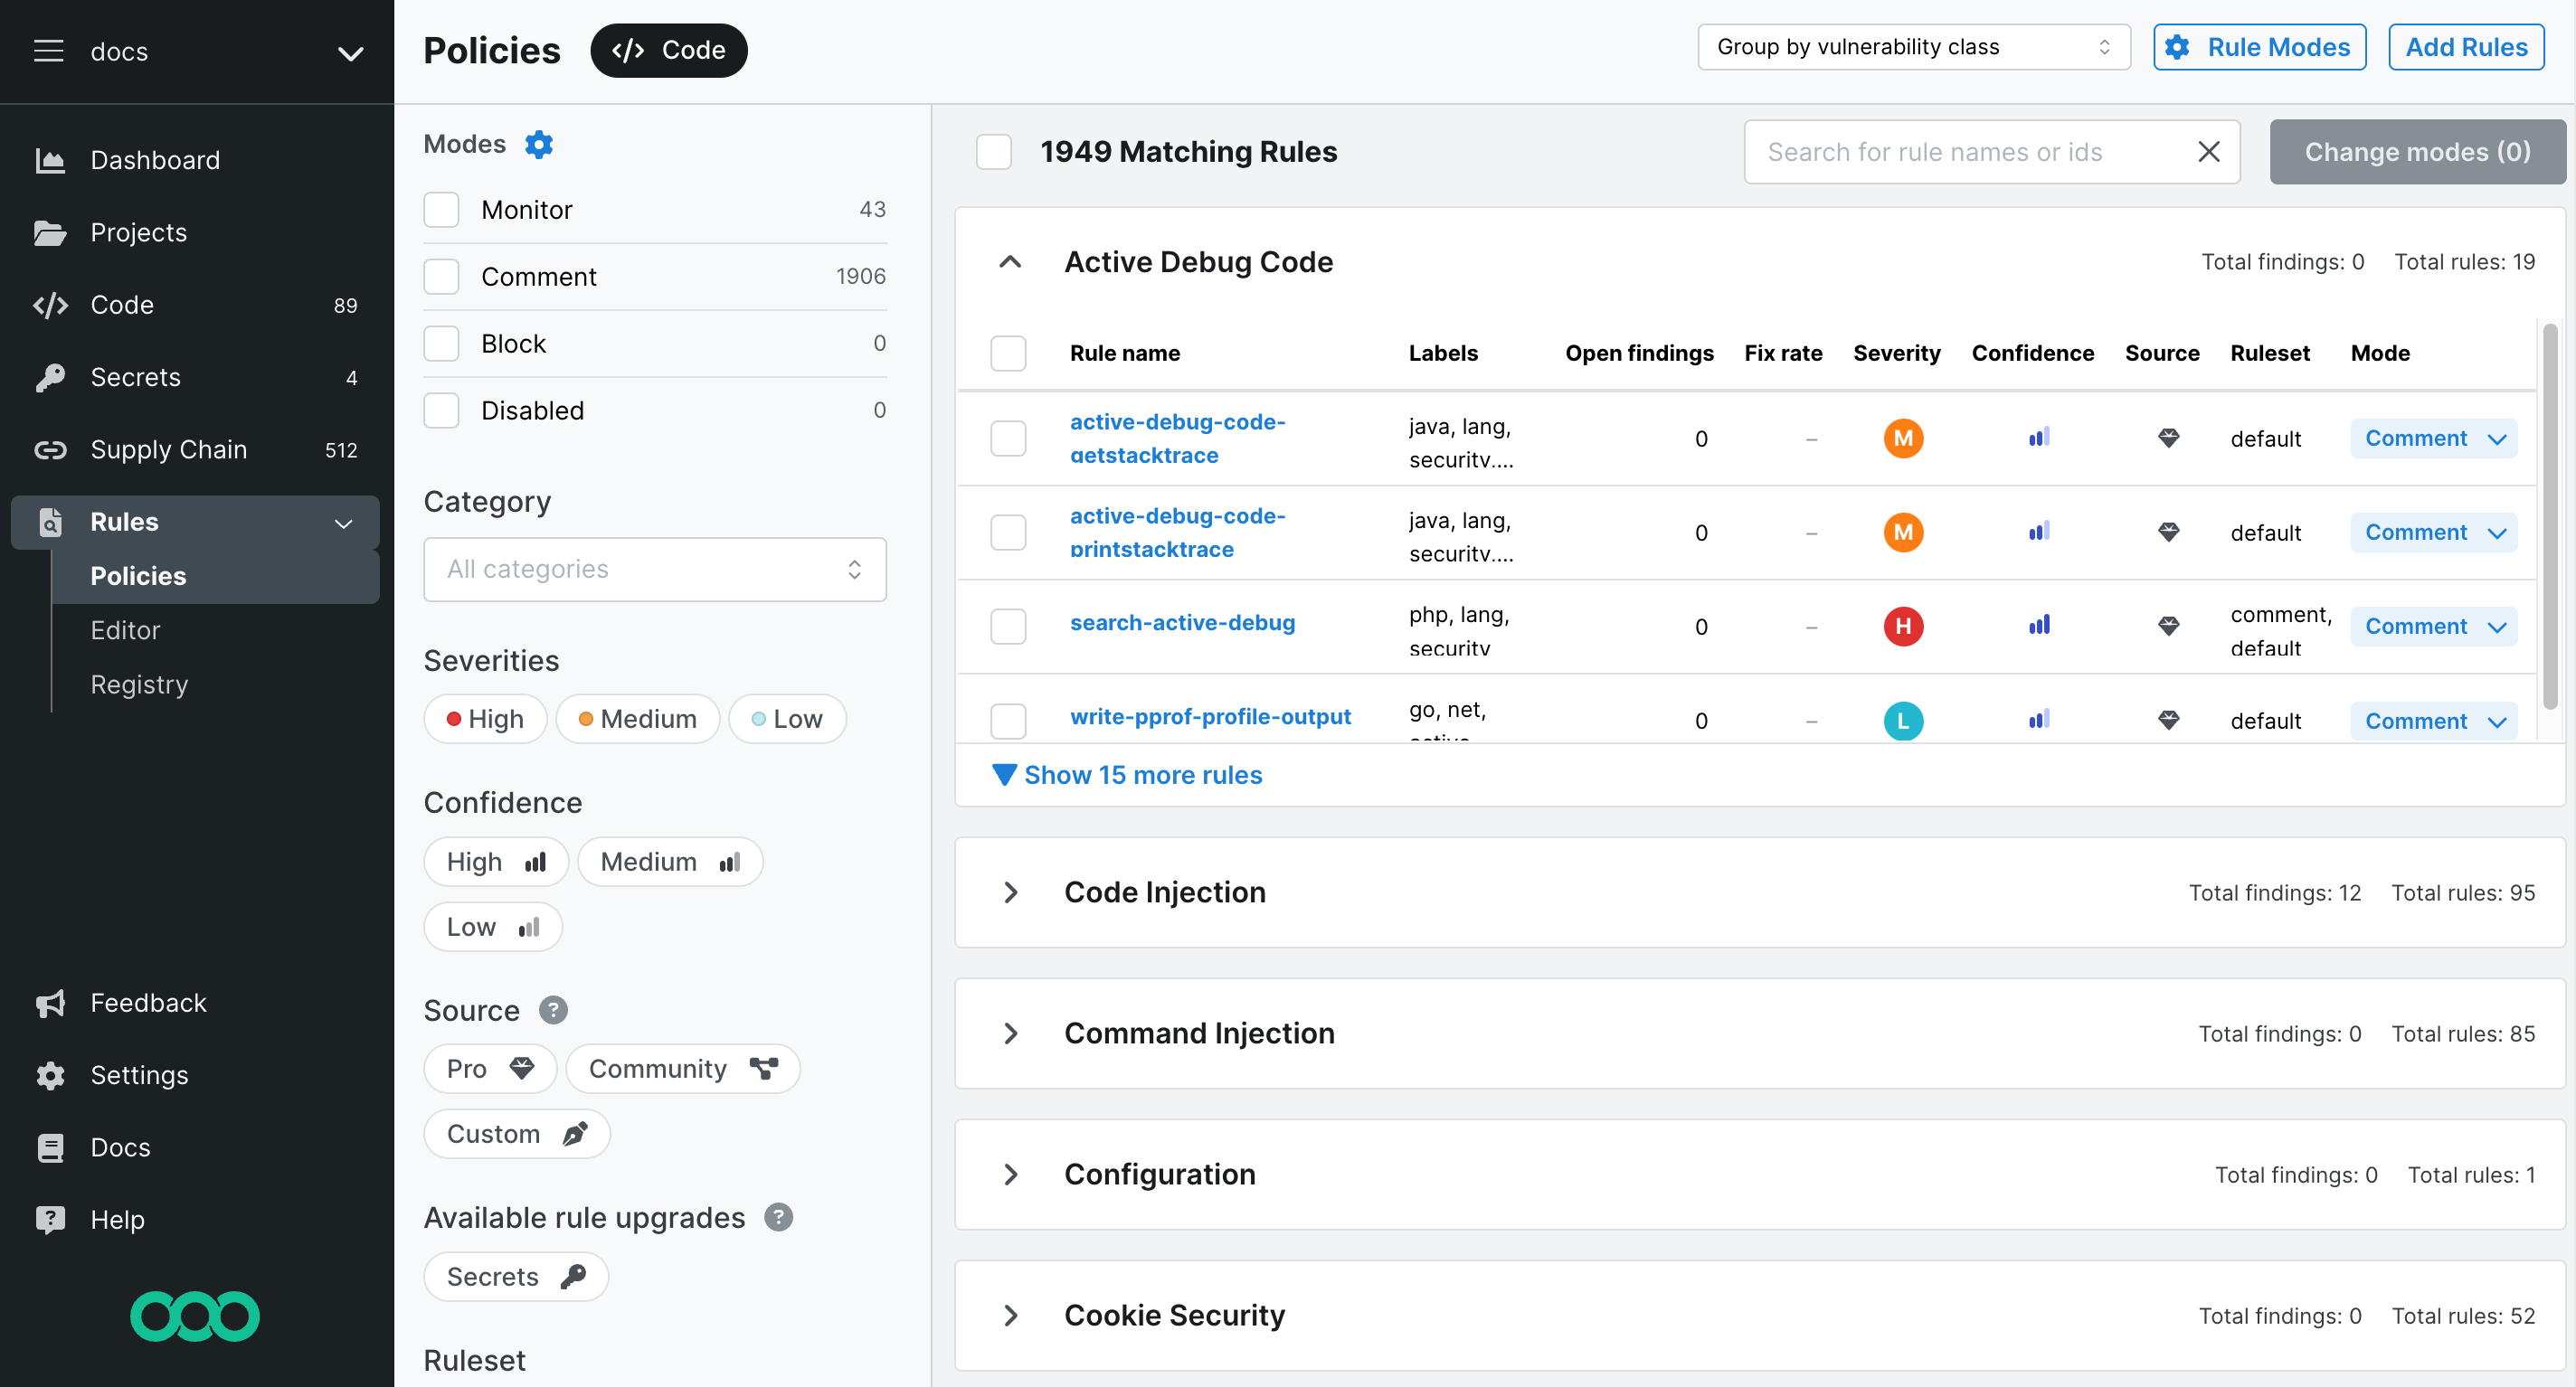Click the Supply Chain link icon

tap(50, 449)
